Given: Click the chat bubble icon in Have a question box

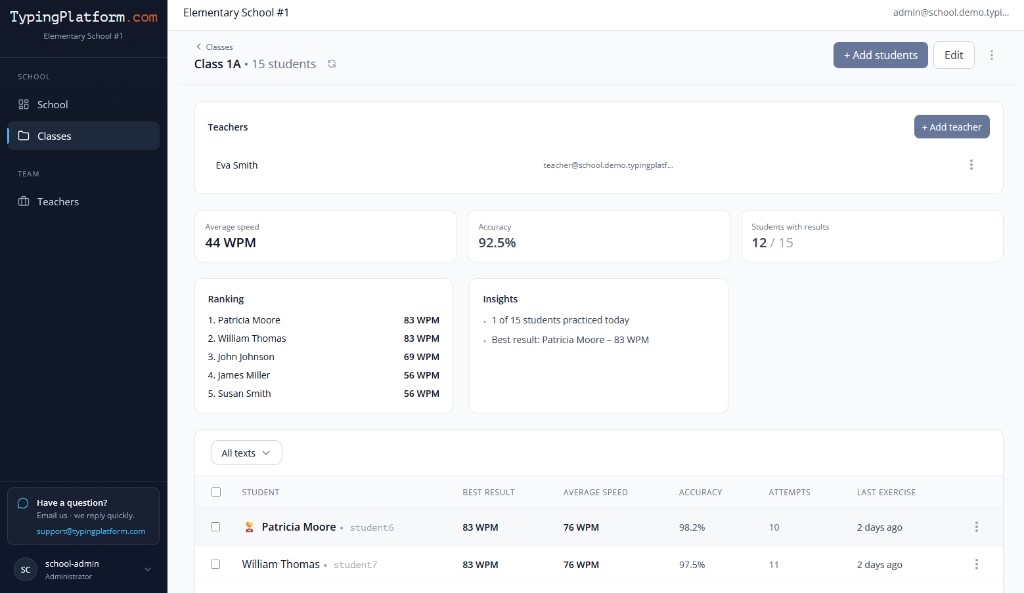Looking at the screenshot, I should click(x=23, y=503).
